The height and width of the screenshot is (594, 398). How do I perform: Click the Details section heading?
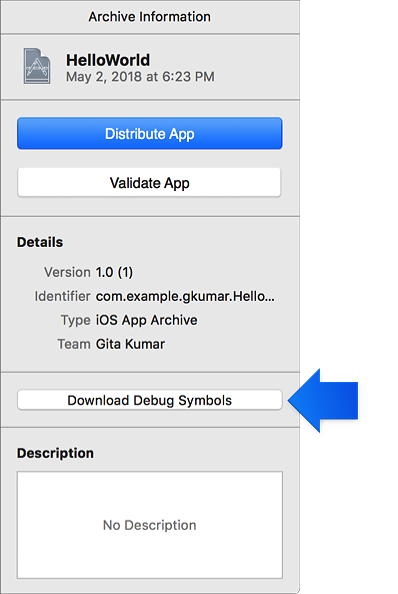[40, 242]
